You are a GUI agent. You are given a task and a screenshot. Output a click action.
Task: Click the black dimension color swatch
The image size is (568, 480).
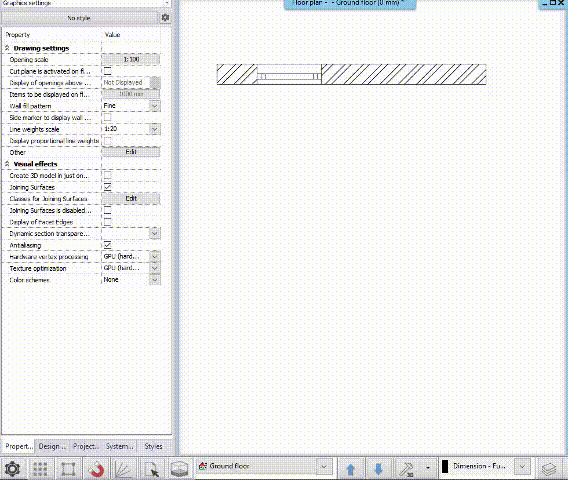click(445, 467)
